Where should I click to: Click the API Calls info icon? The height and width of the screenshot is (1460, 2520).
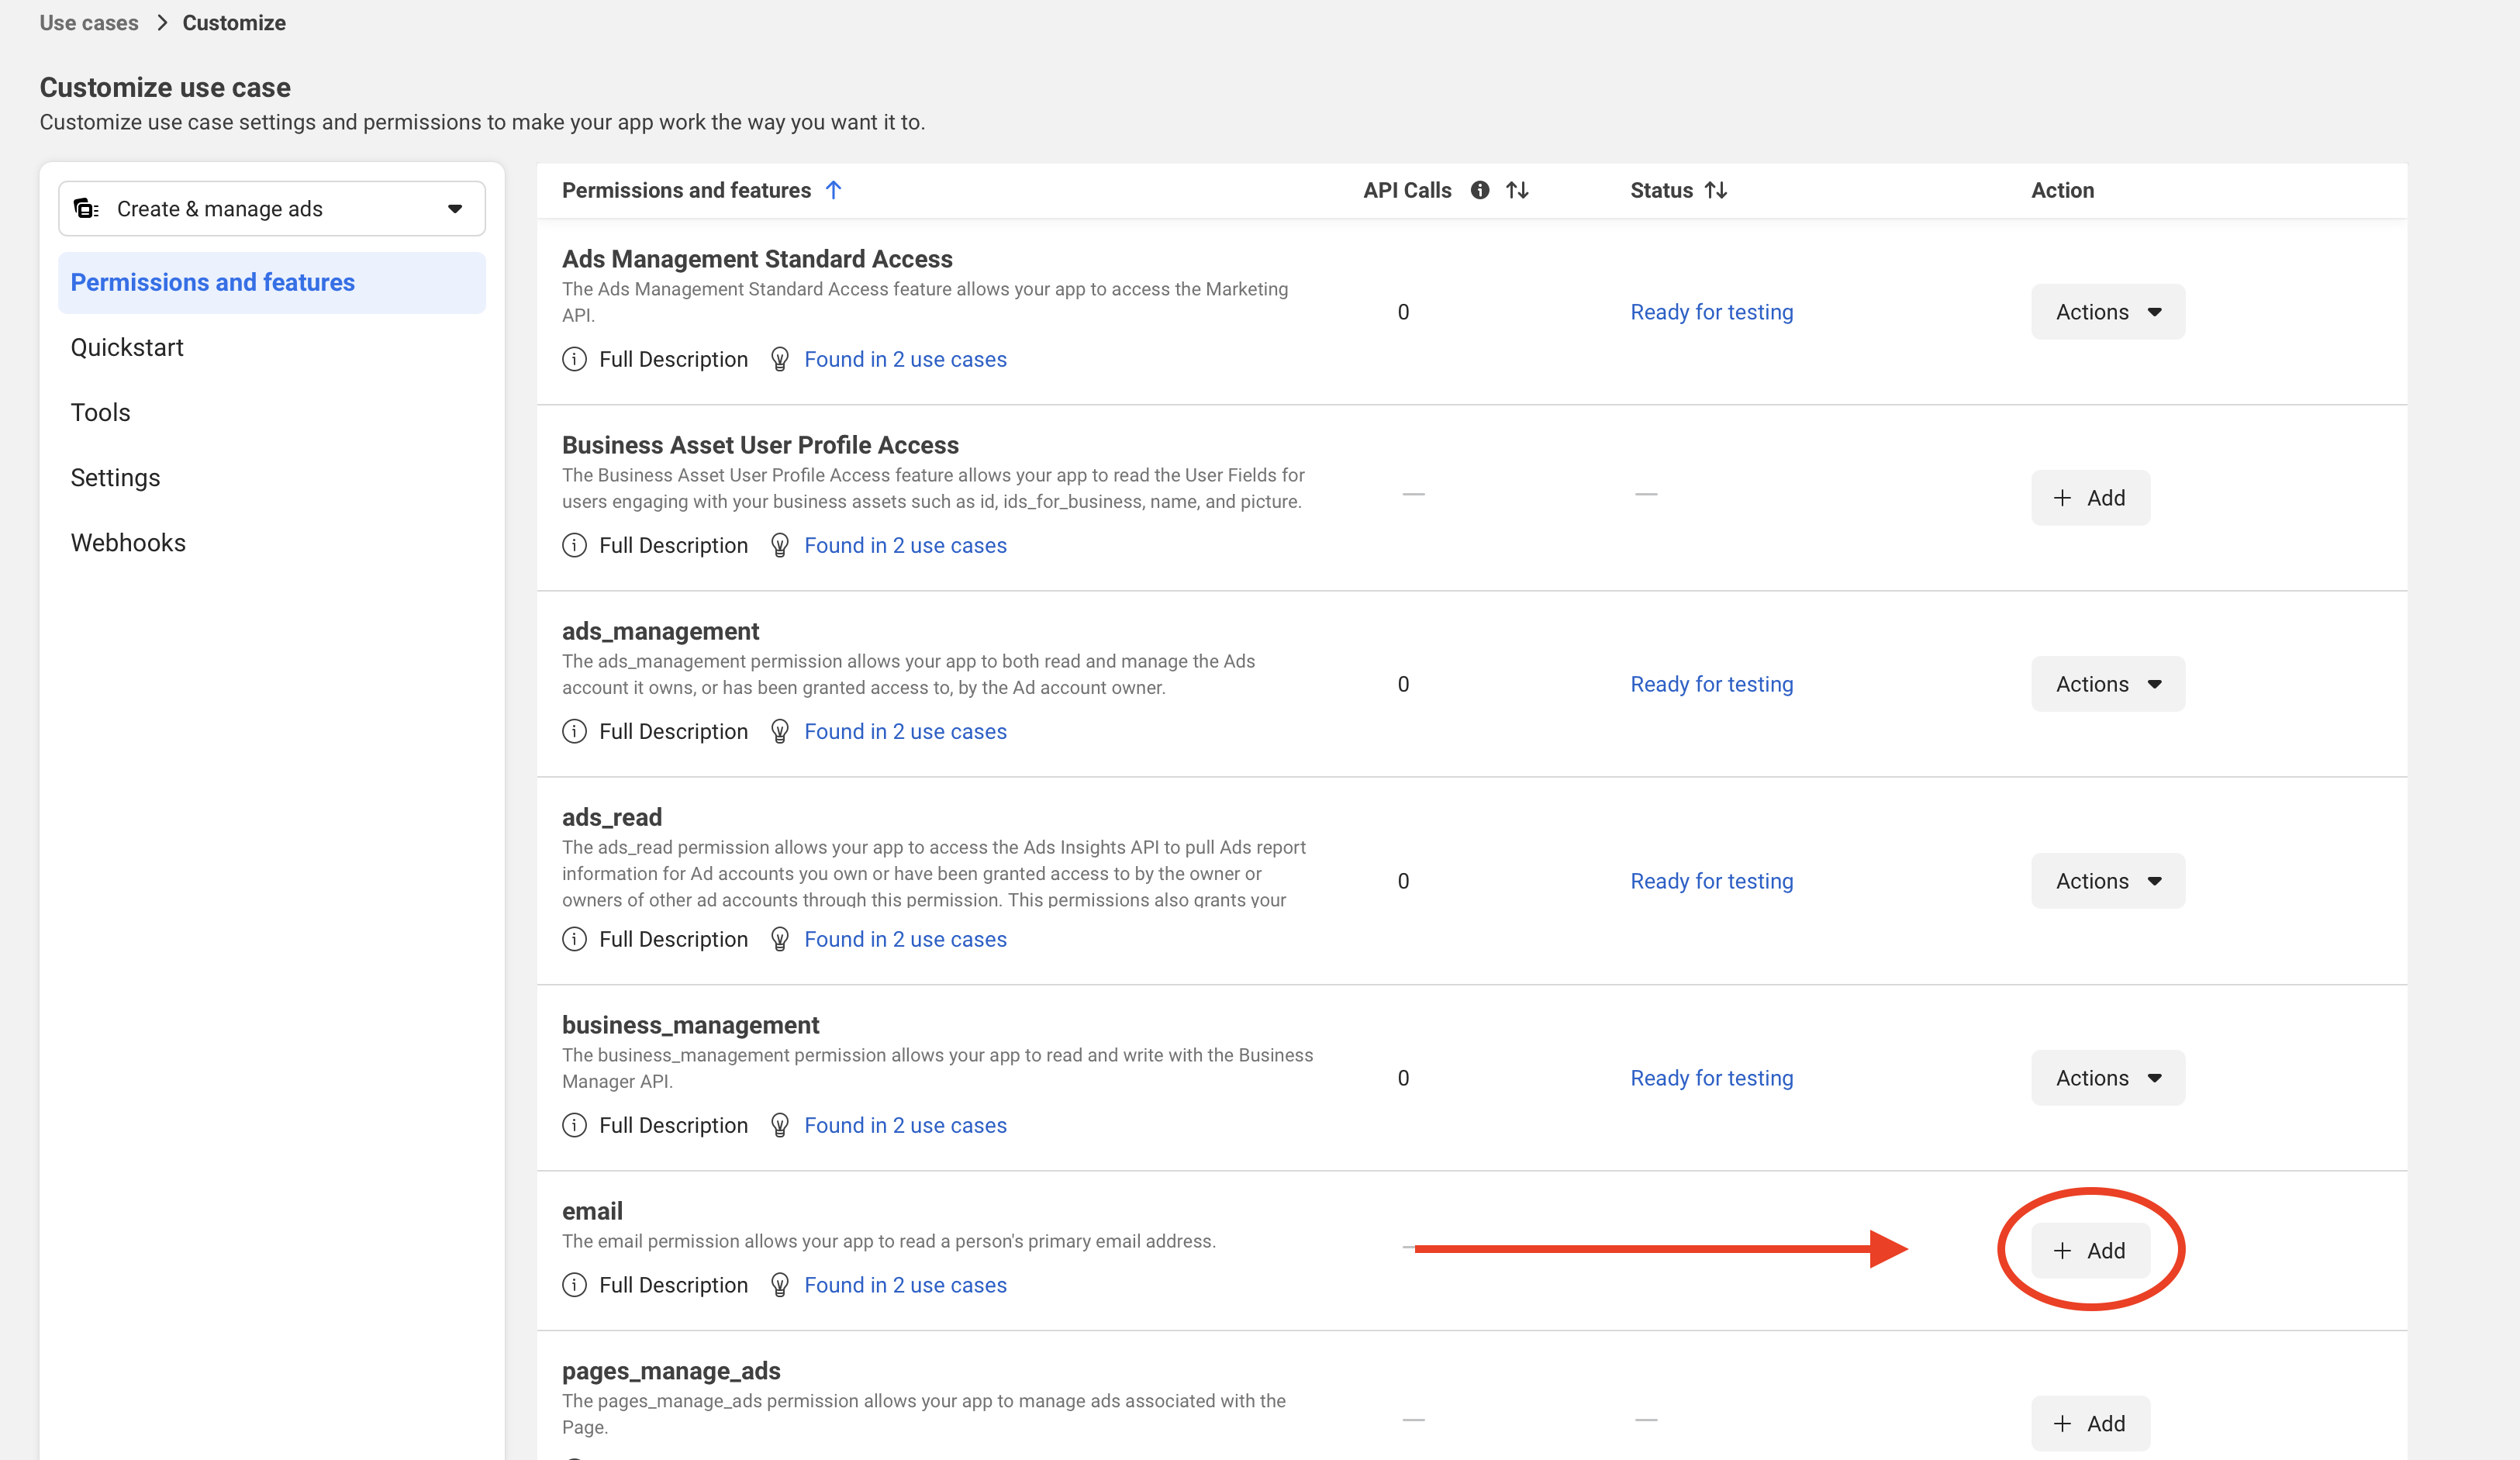coord(1480,190)
